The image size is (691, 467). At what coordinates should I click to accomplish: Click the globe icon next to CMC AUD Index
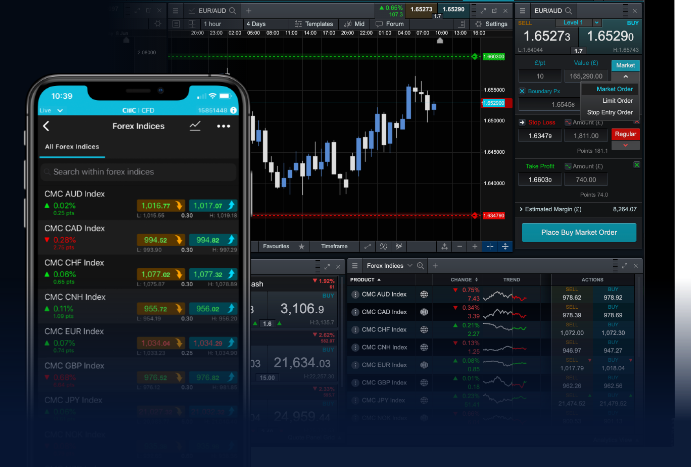(424, 294)
